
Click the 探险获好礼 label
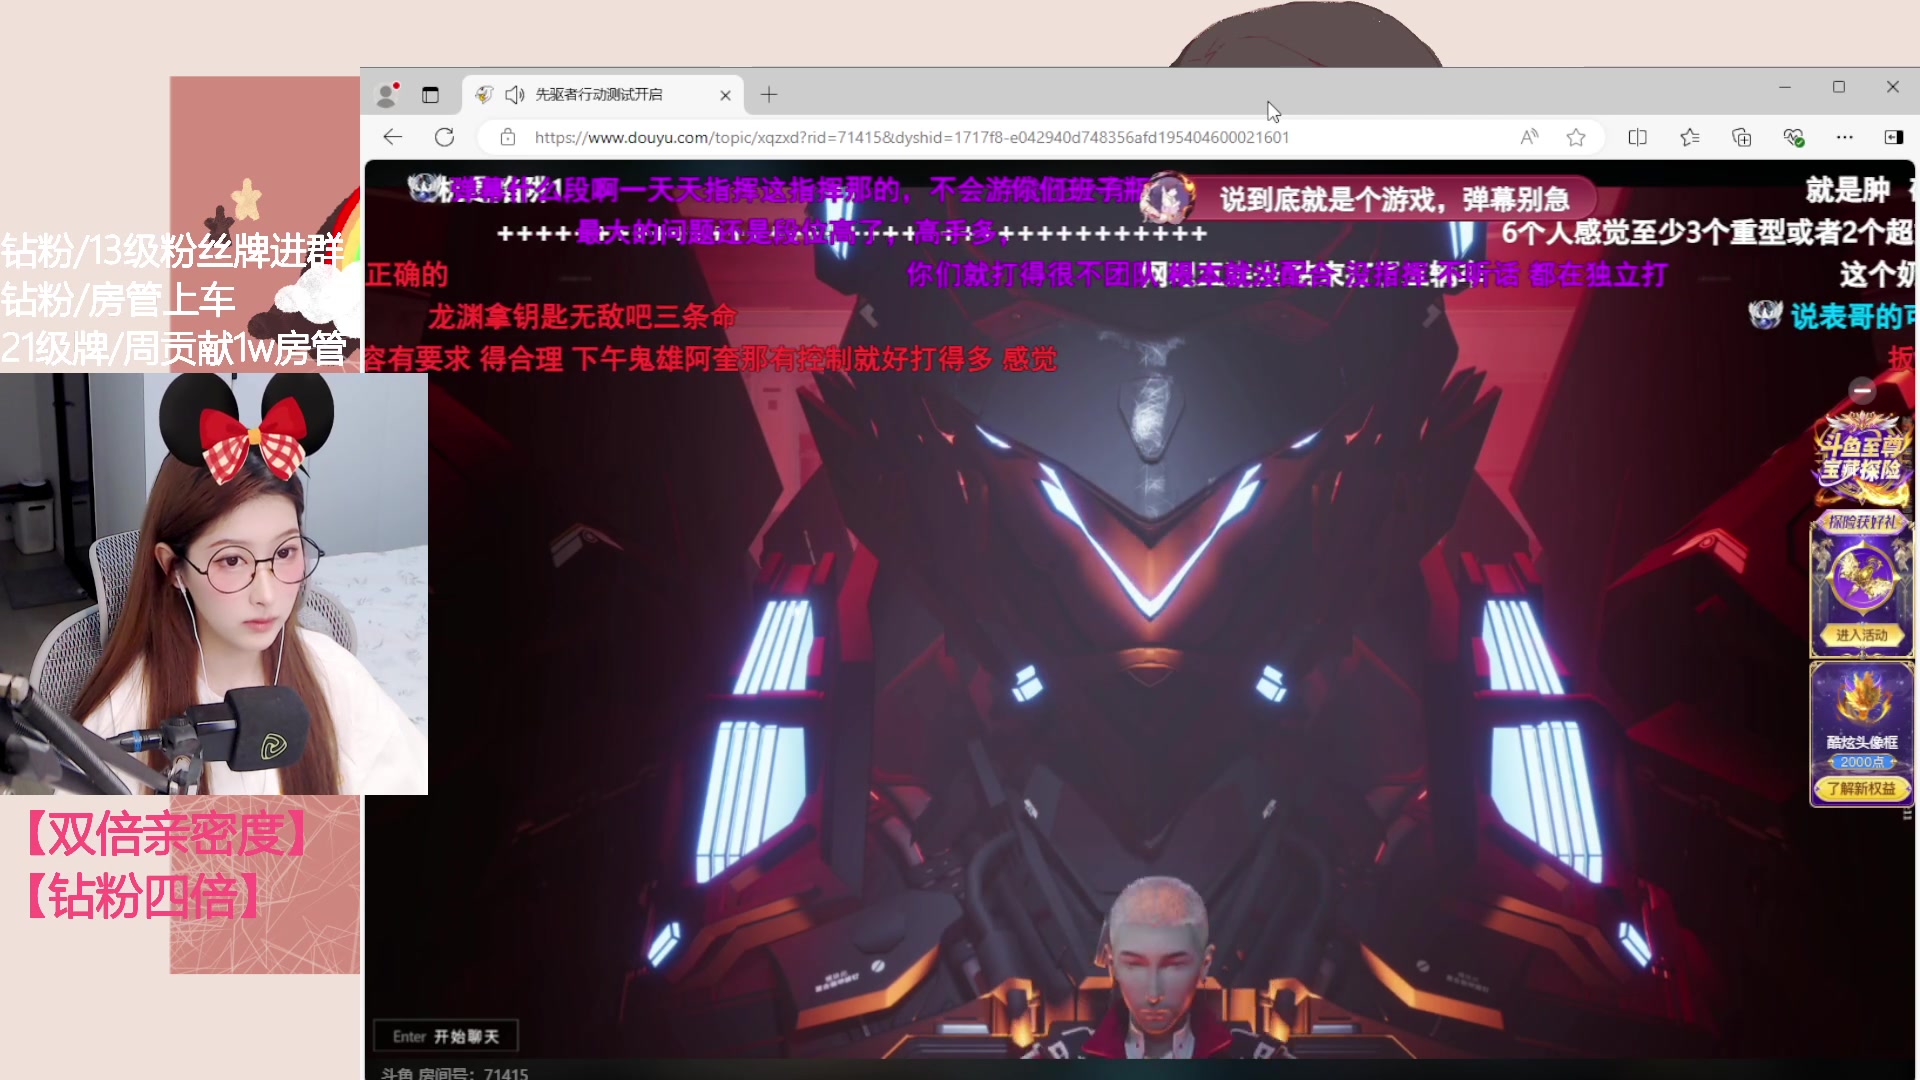coord(1861,522)
